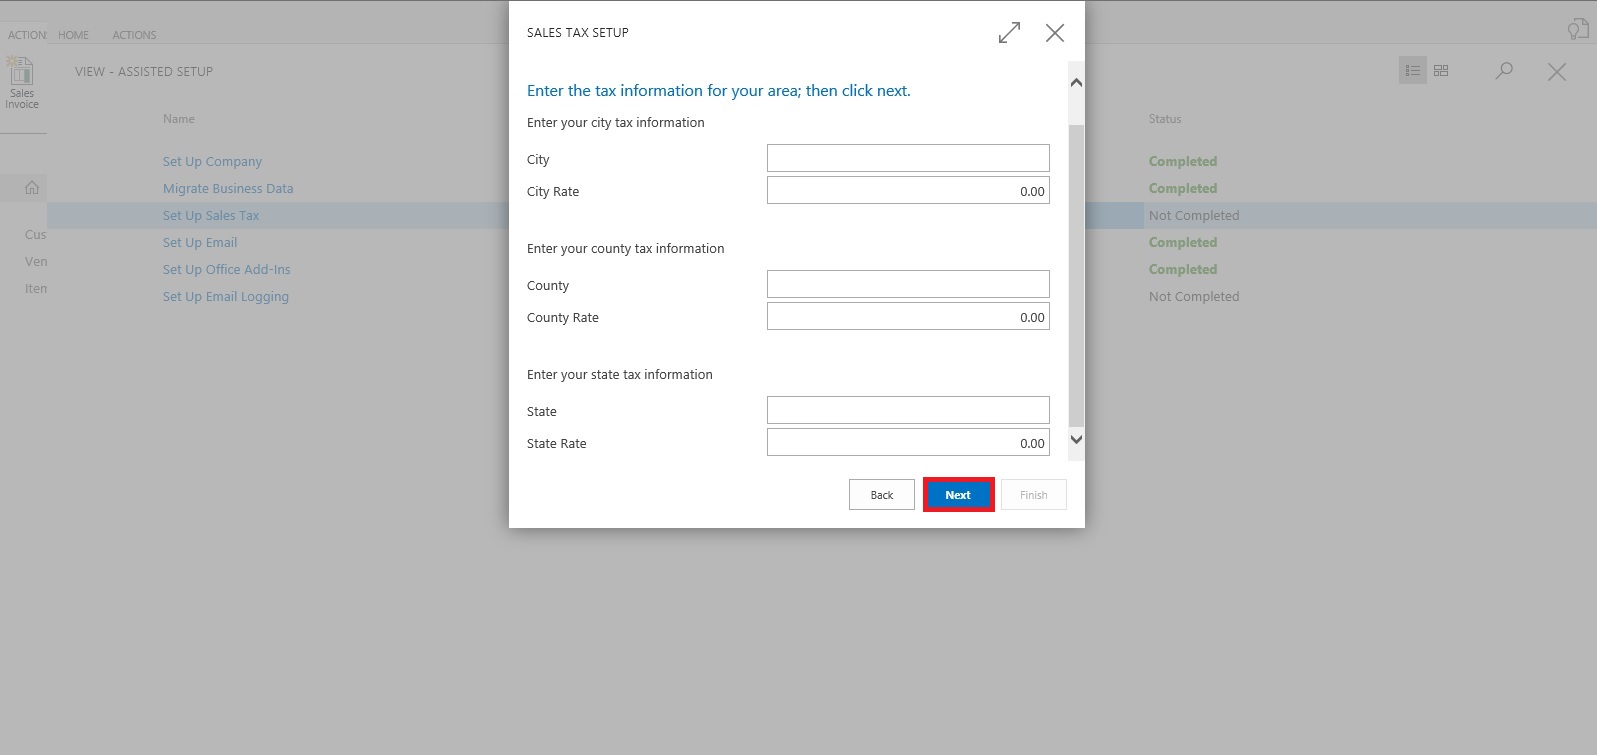The height and width of the screenshot is (755, 1597).
Task: Open search with magnifier icon
Action: click(x=1504, y=71)
